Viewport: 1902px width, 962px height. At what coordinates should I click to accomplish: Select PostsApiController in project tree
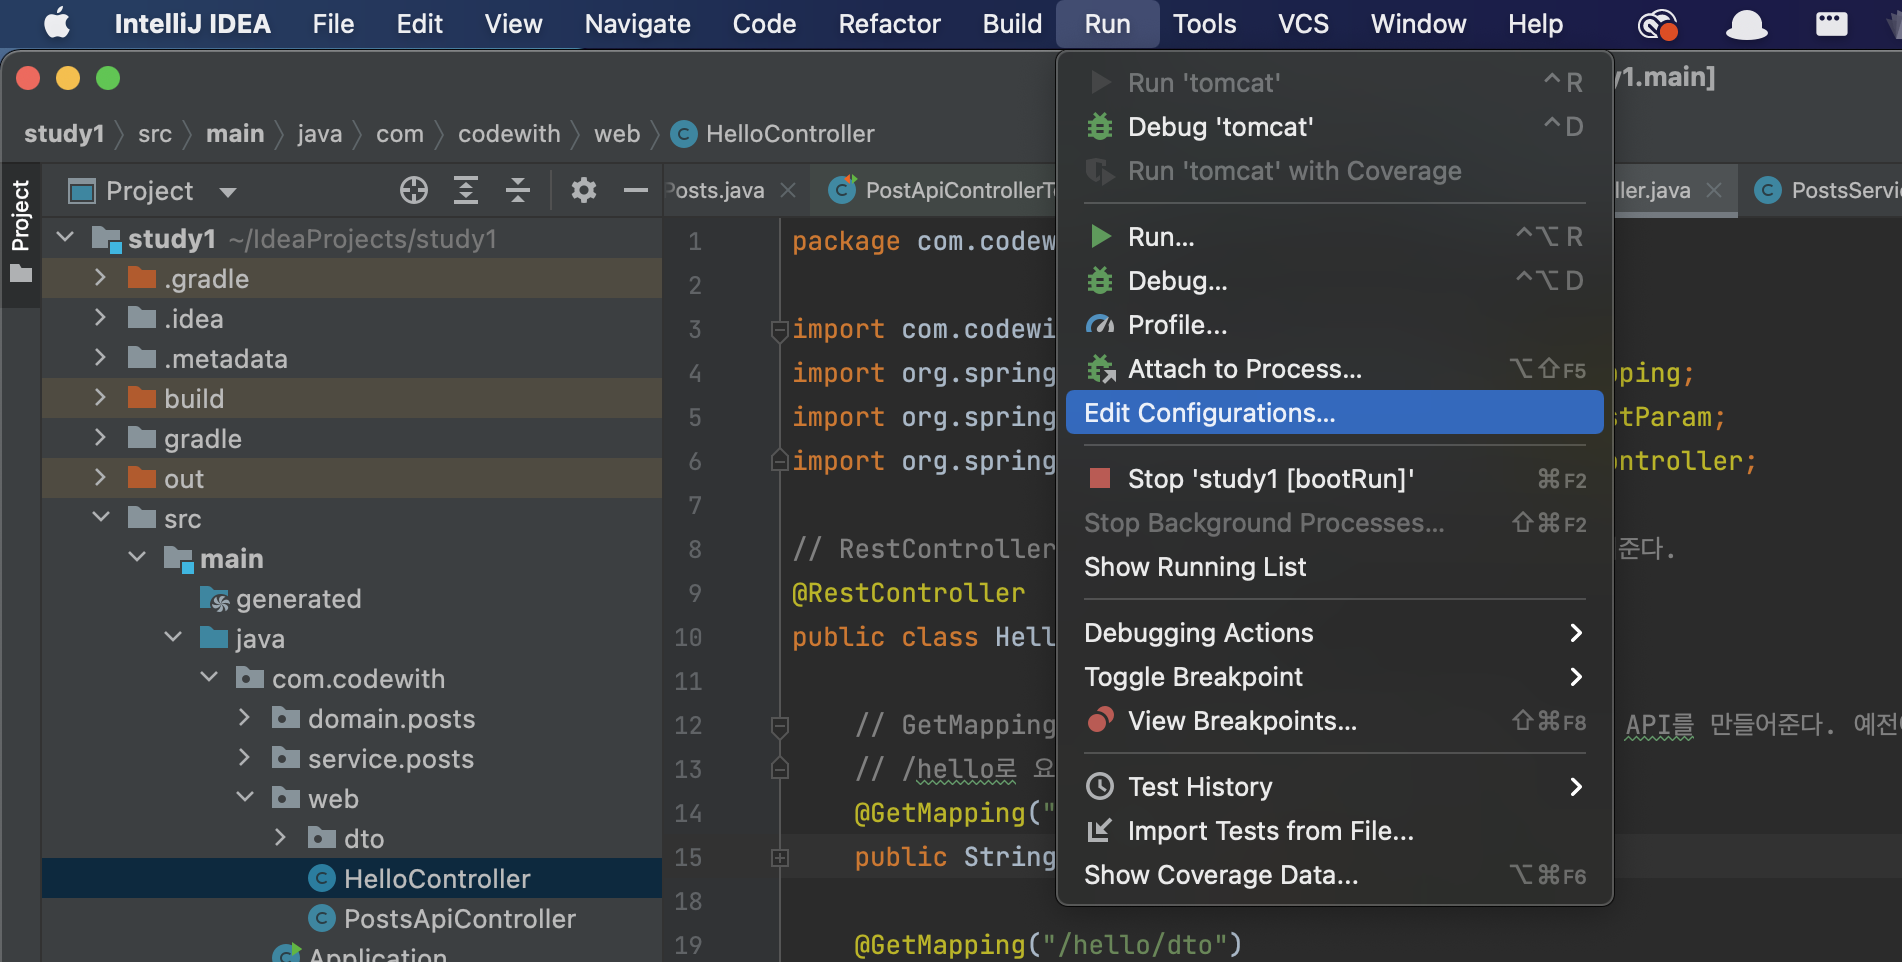[459, 918]
